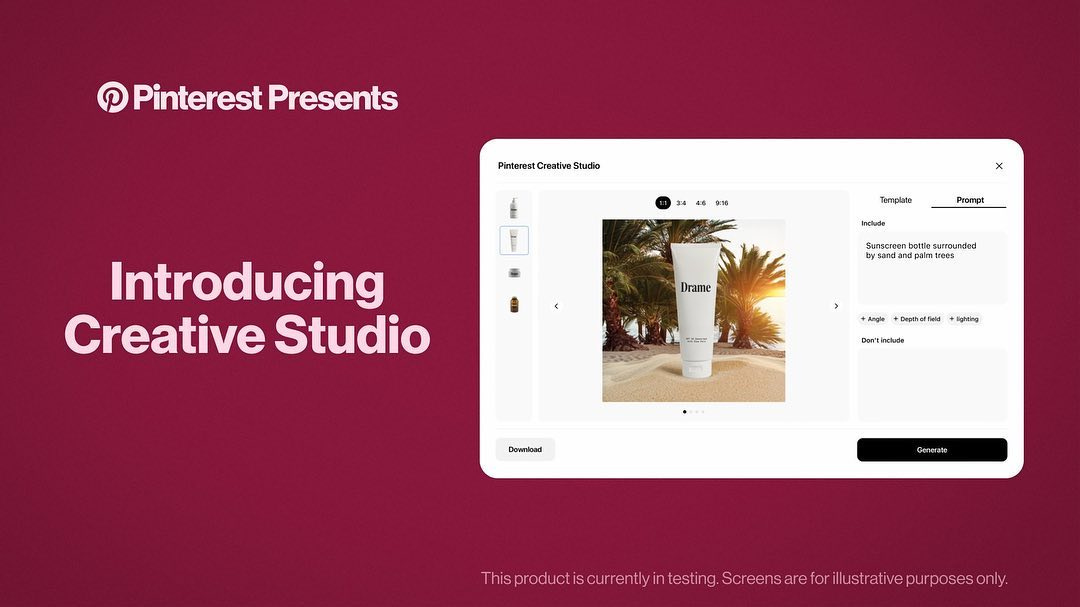Close the Pinterest Creative Studio dialog
This screenshot has width=1080, height=607.
[999, 166]
